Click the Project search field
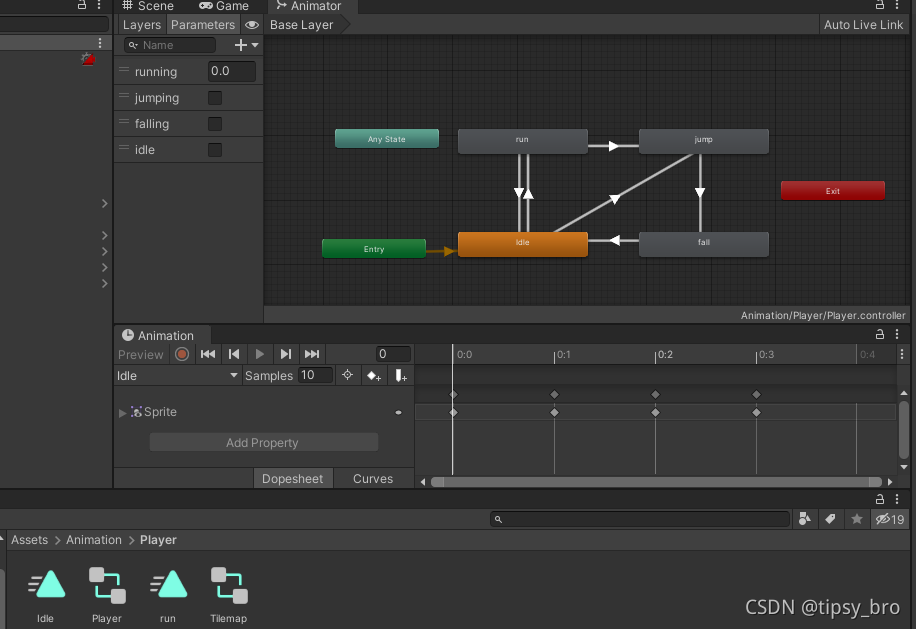This screenshot has width=916, height=629. point(640,519)
